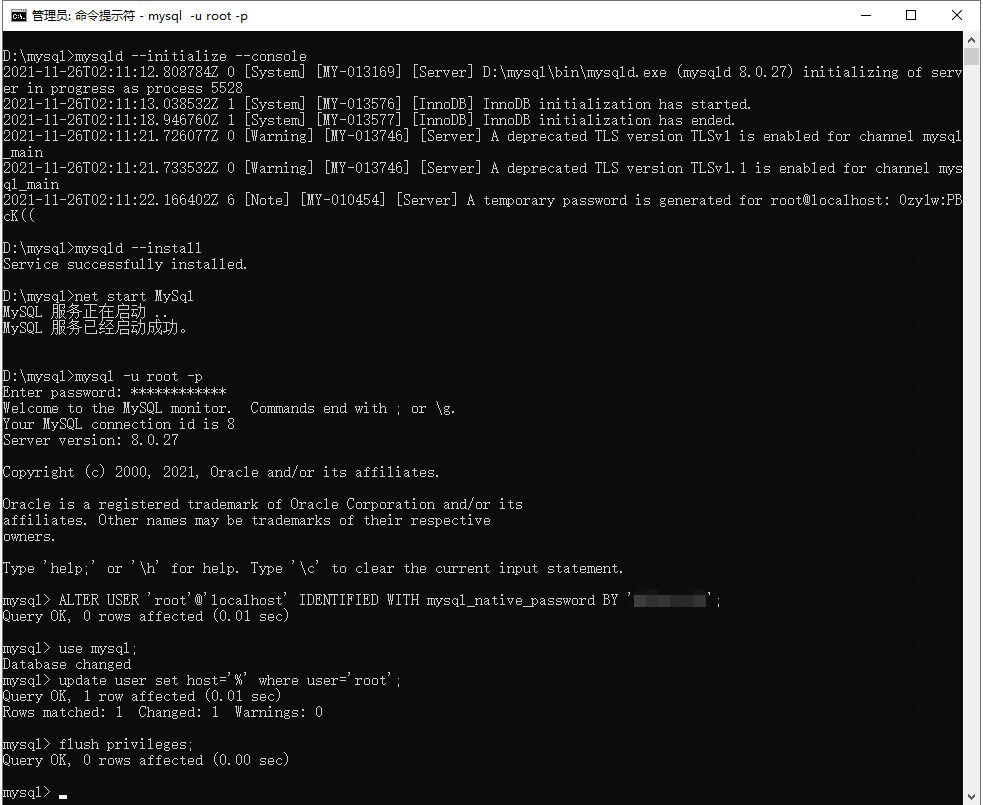
Task: Click the 'D:\mysql>mysql -u root -p' command line
Action: pos(103,377)
